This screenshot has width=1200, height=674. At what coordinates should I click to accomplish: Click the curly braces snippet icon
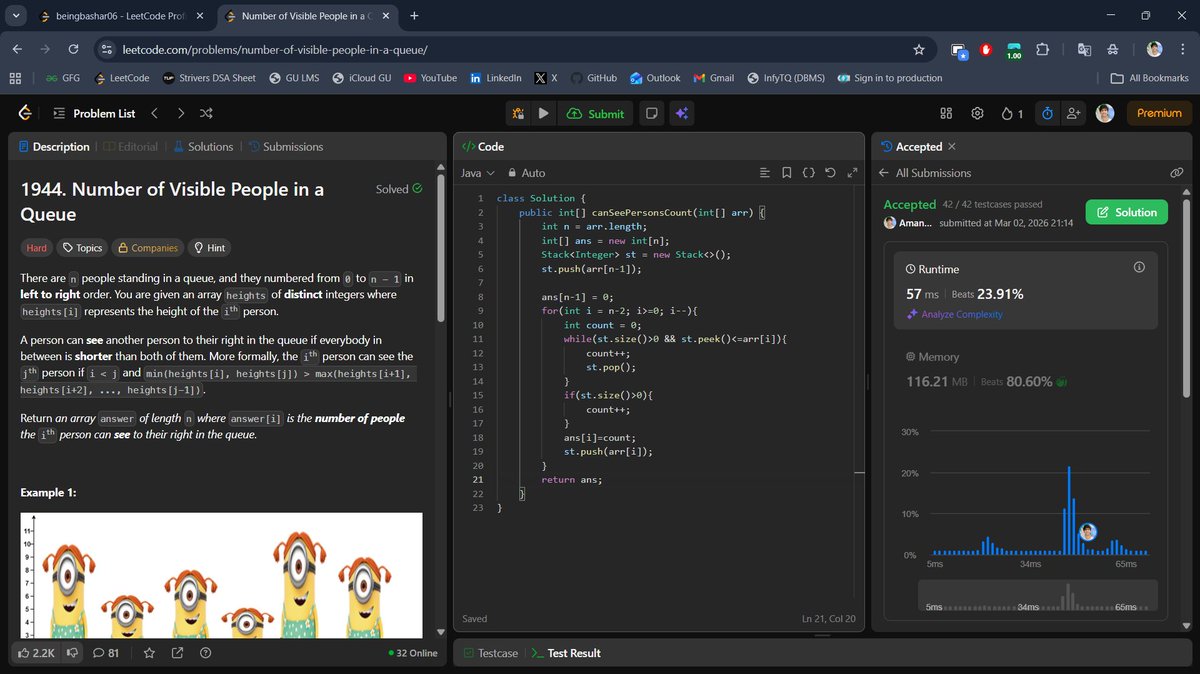809,173
